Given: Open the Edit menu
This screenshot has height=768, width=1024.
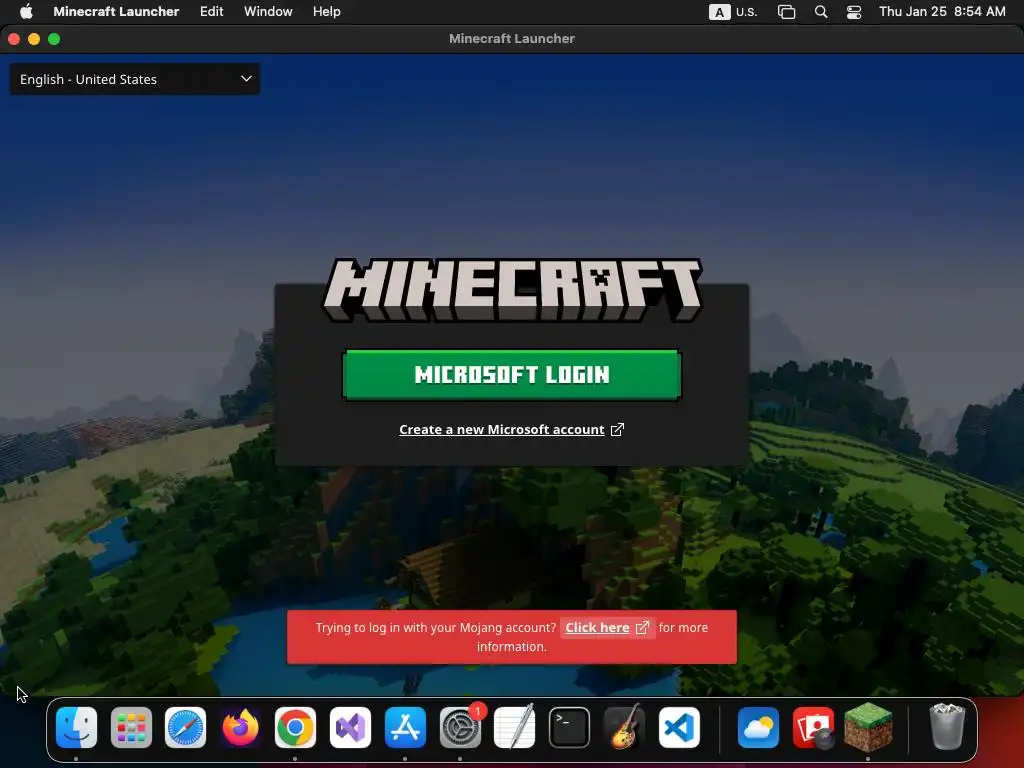Looking at the screenshot, I should (x=212, y=12).
